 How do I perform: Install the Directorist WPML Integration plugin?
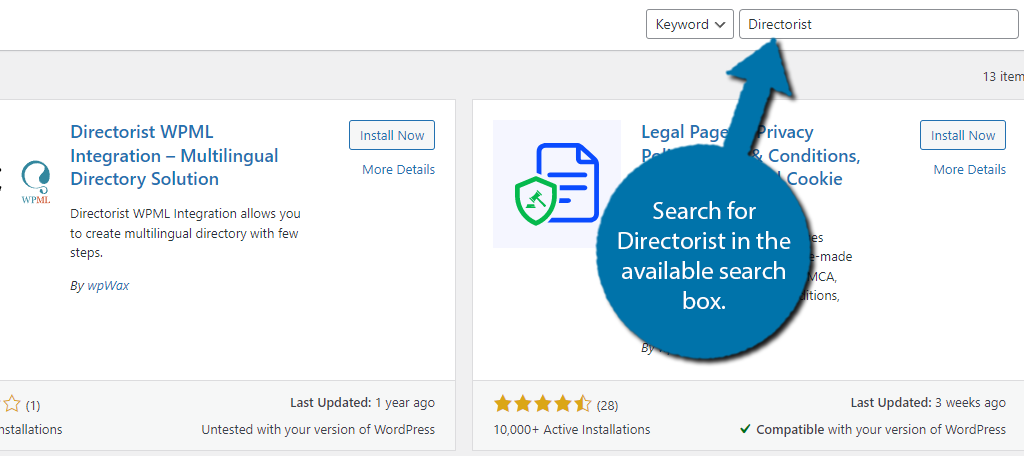click(392, 135)
